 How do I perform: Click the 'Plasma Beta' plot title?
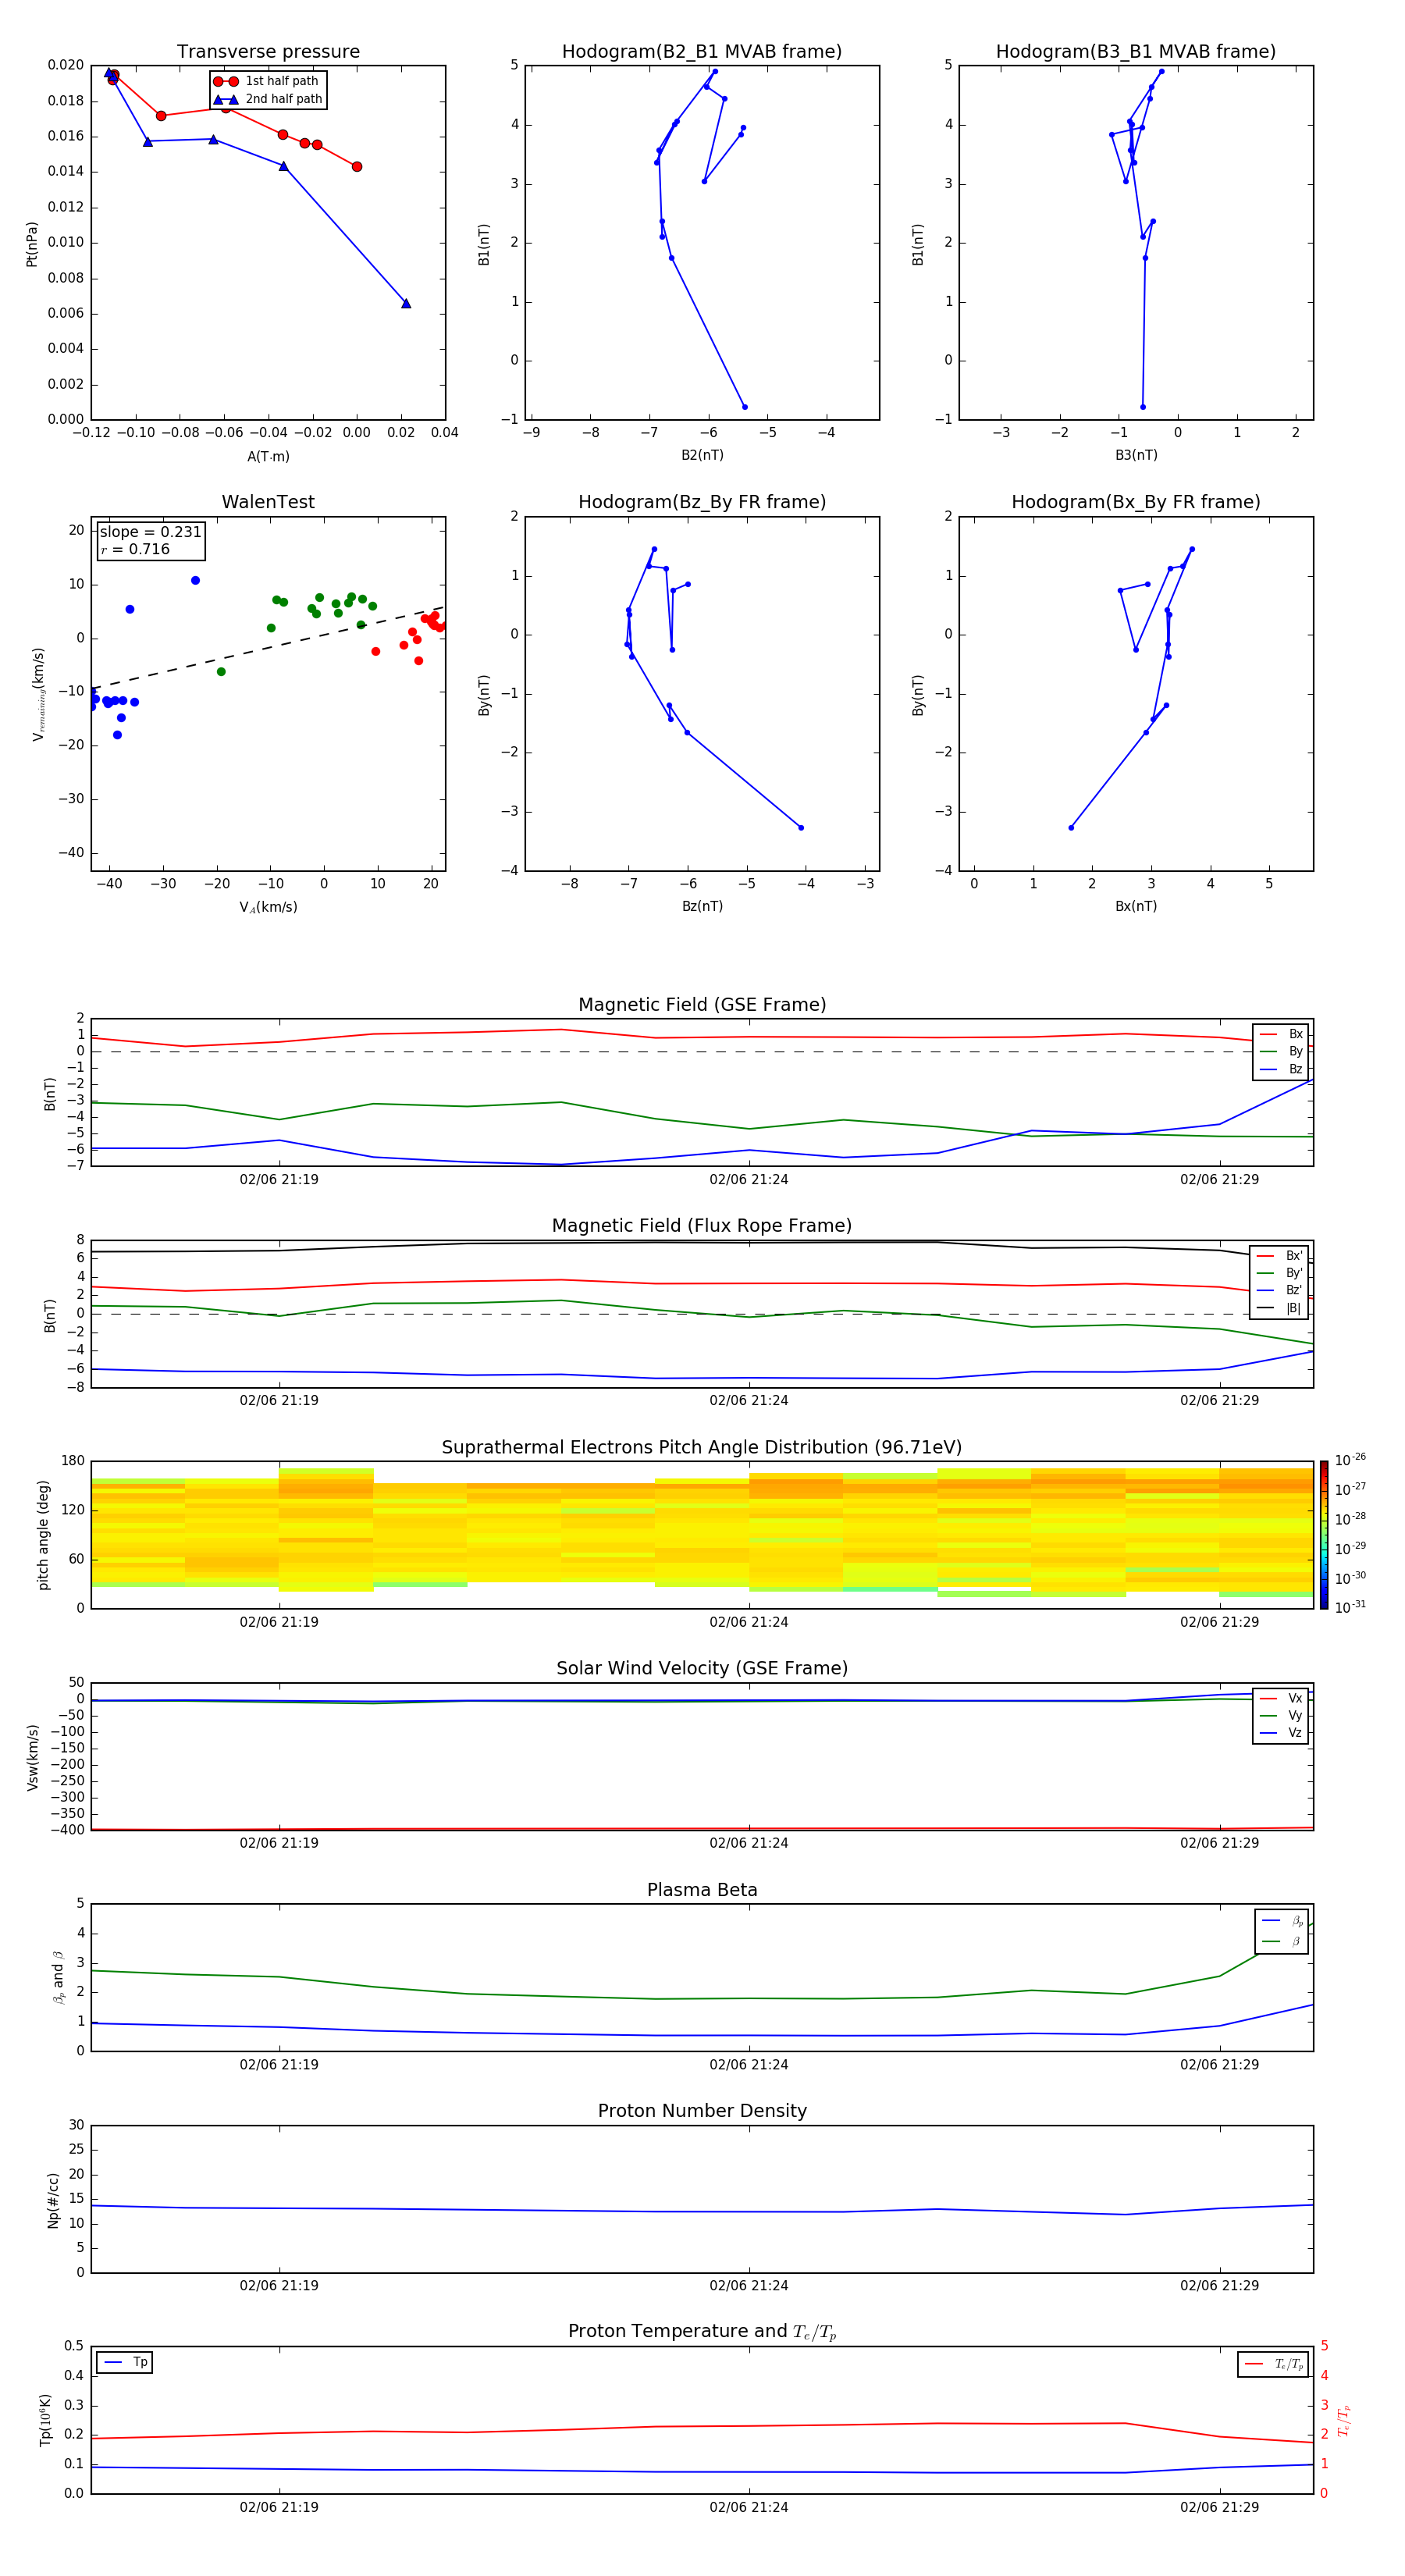[x=702, y=1890]
